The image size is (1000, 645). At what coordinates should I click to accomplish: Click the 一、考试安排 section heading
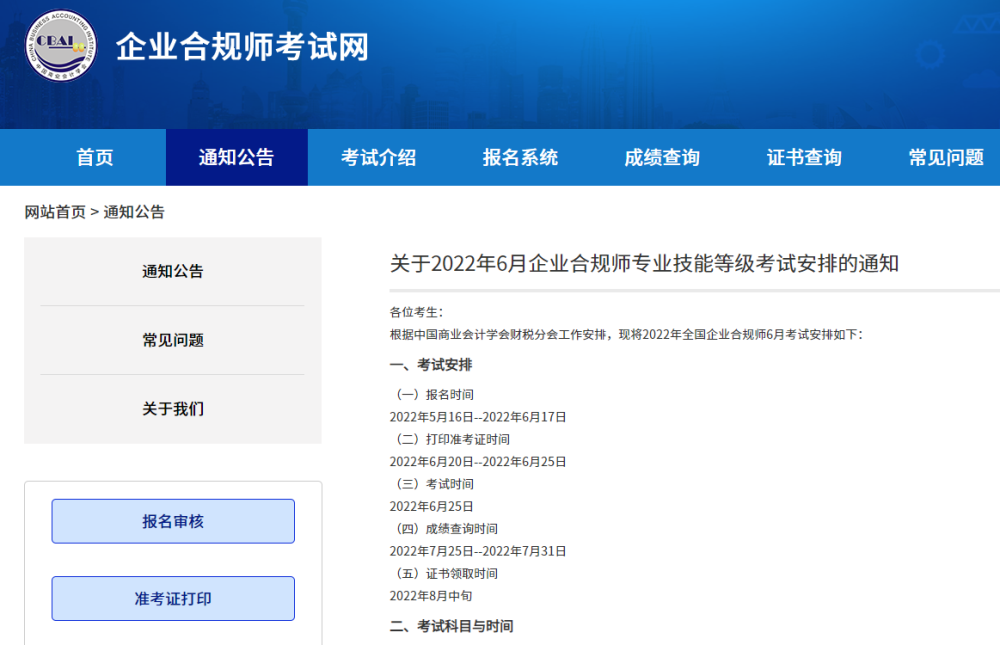(x=431, y=365)
